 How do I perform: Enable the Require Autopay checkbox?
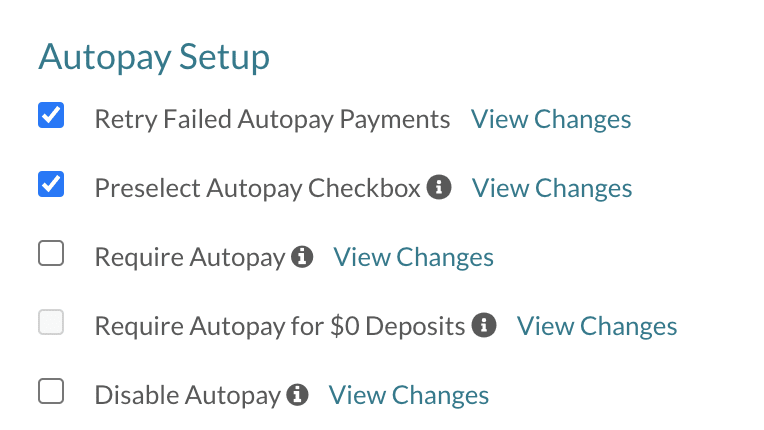[51, 254]
